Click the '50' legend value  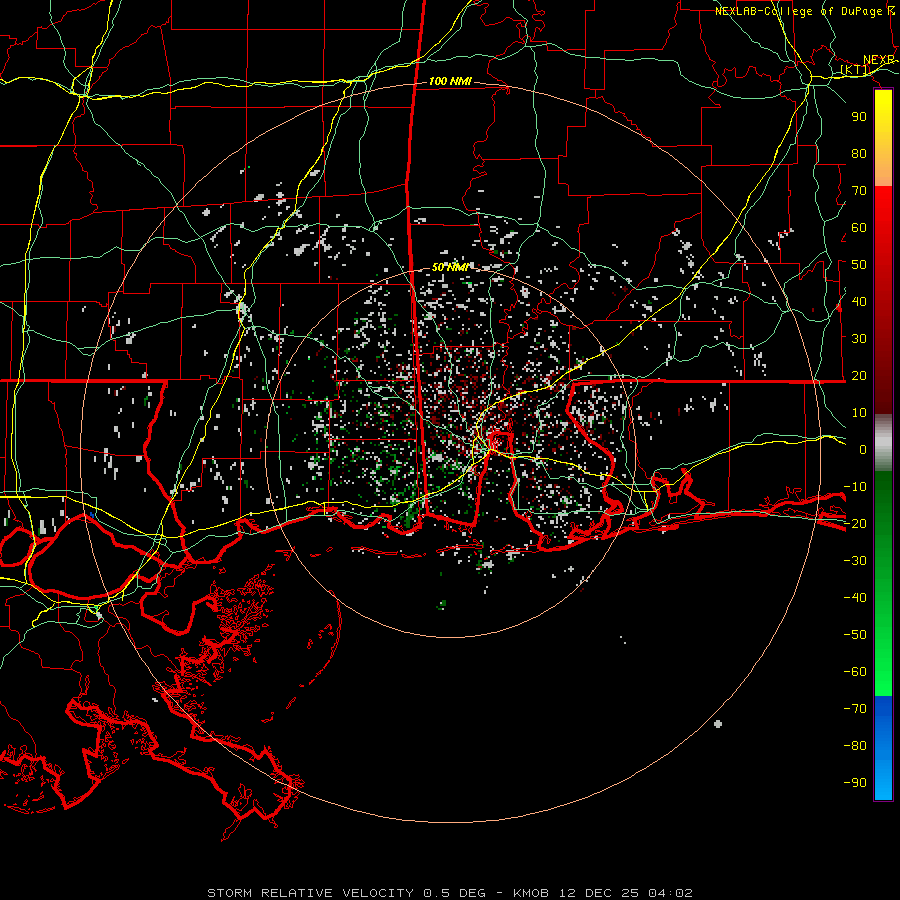(x=859, y=265)
